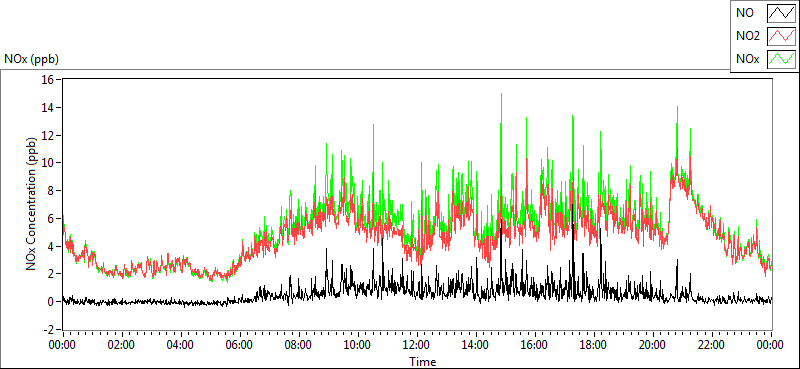Click the tallest green NOx spike near 15:00
This screenshot has width=800, height=369.
pos(502,133)
